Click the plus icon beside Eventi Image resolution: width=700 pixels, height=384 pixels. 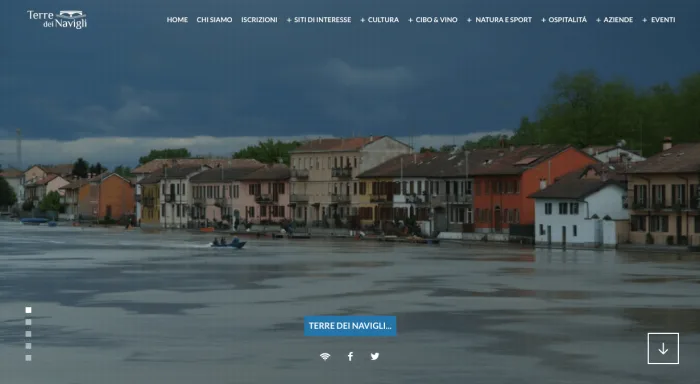tap(644, 20)
